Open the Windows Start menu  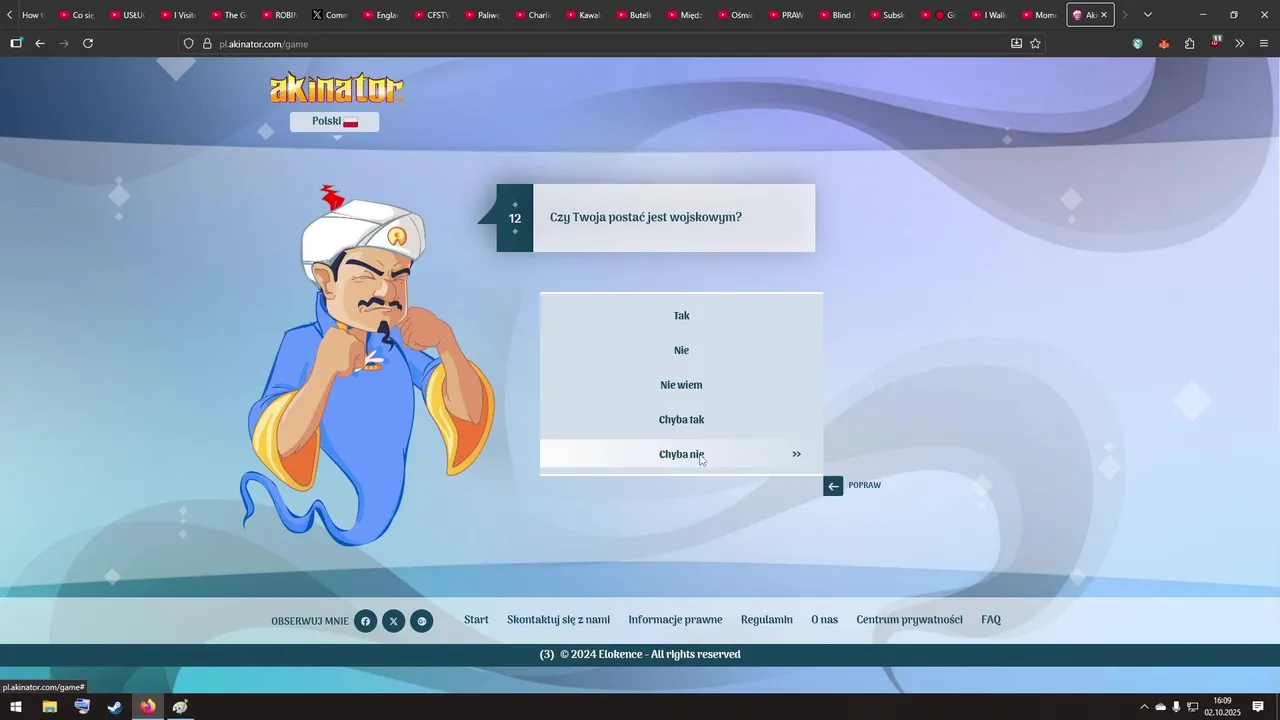coord(16,707)
